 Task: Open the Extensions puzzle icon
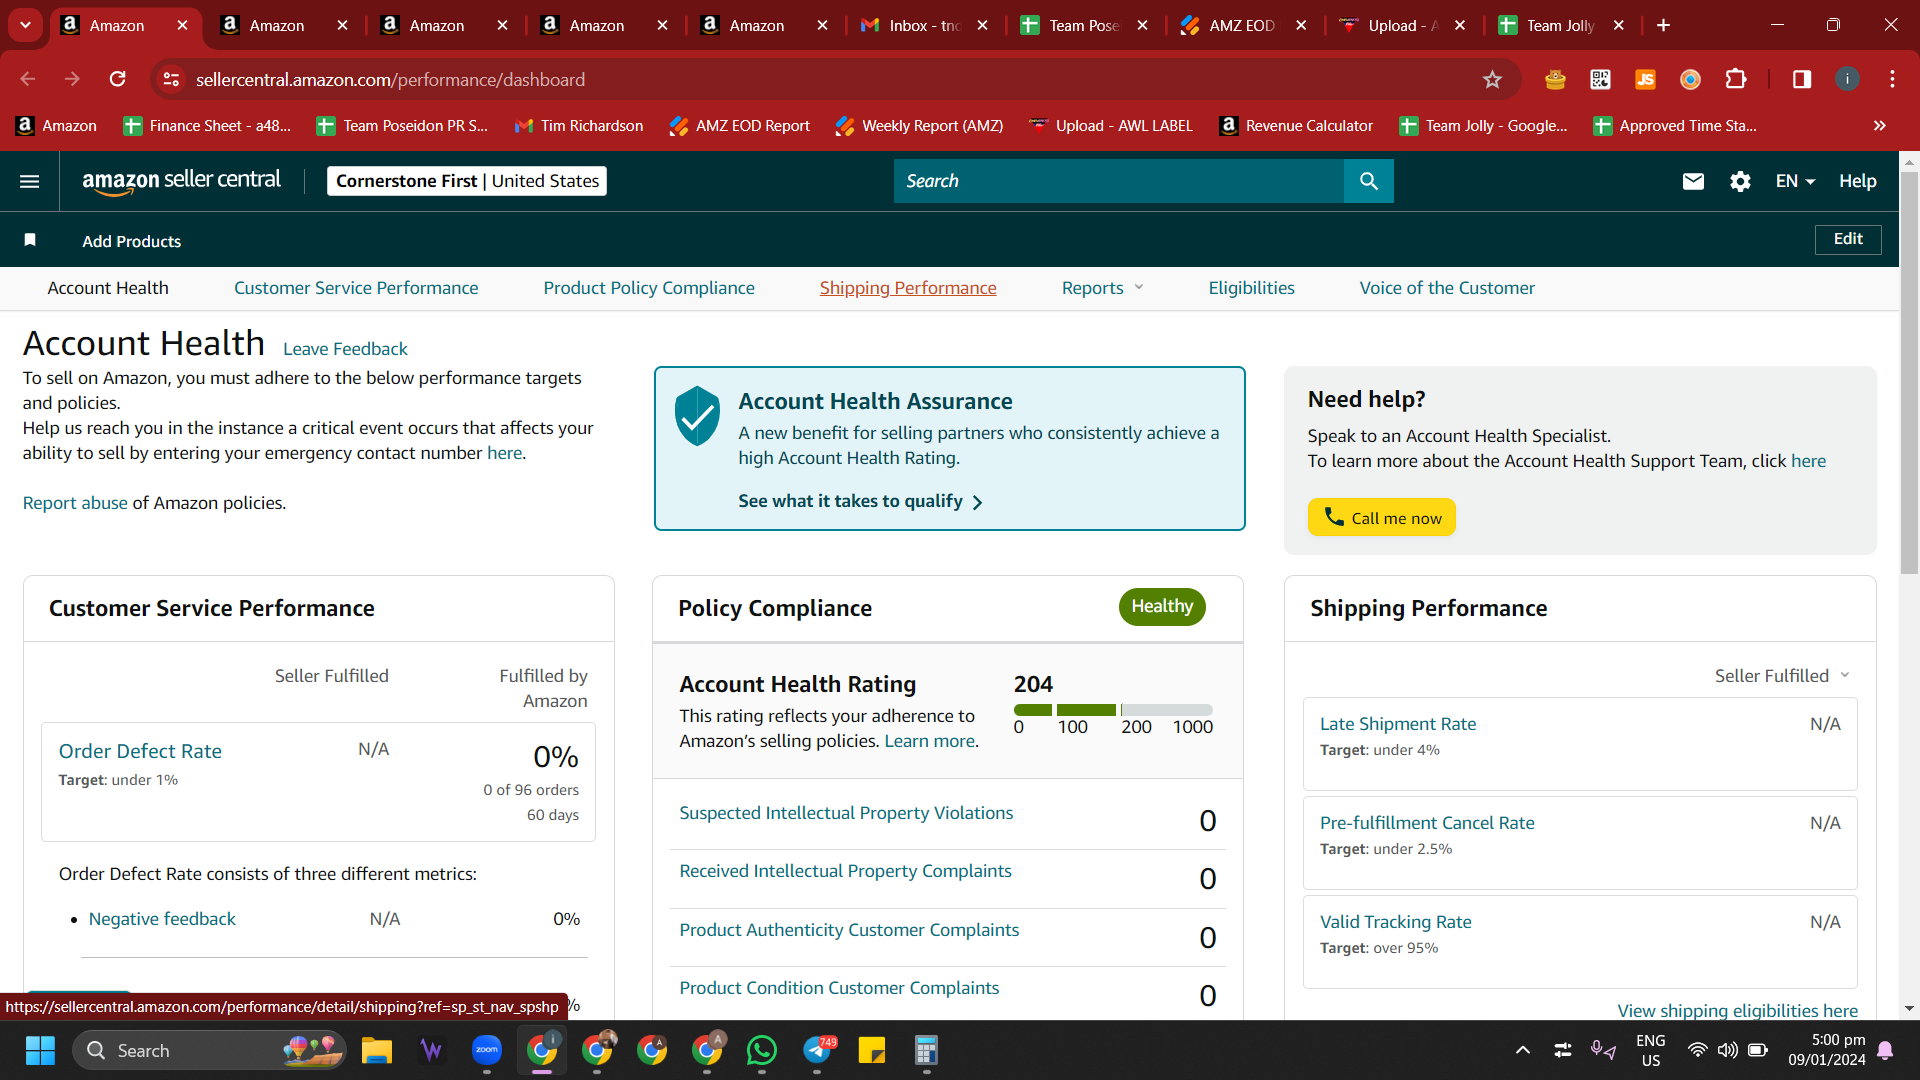tap(1736, 79)
